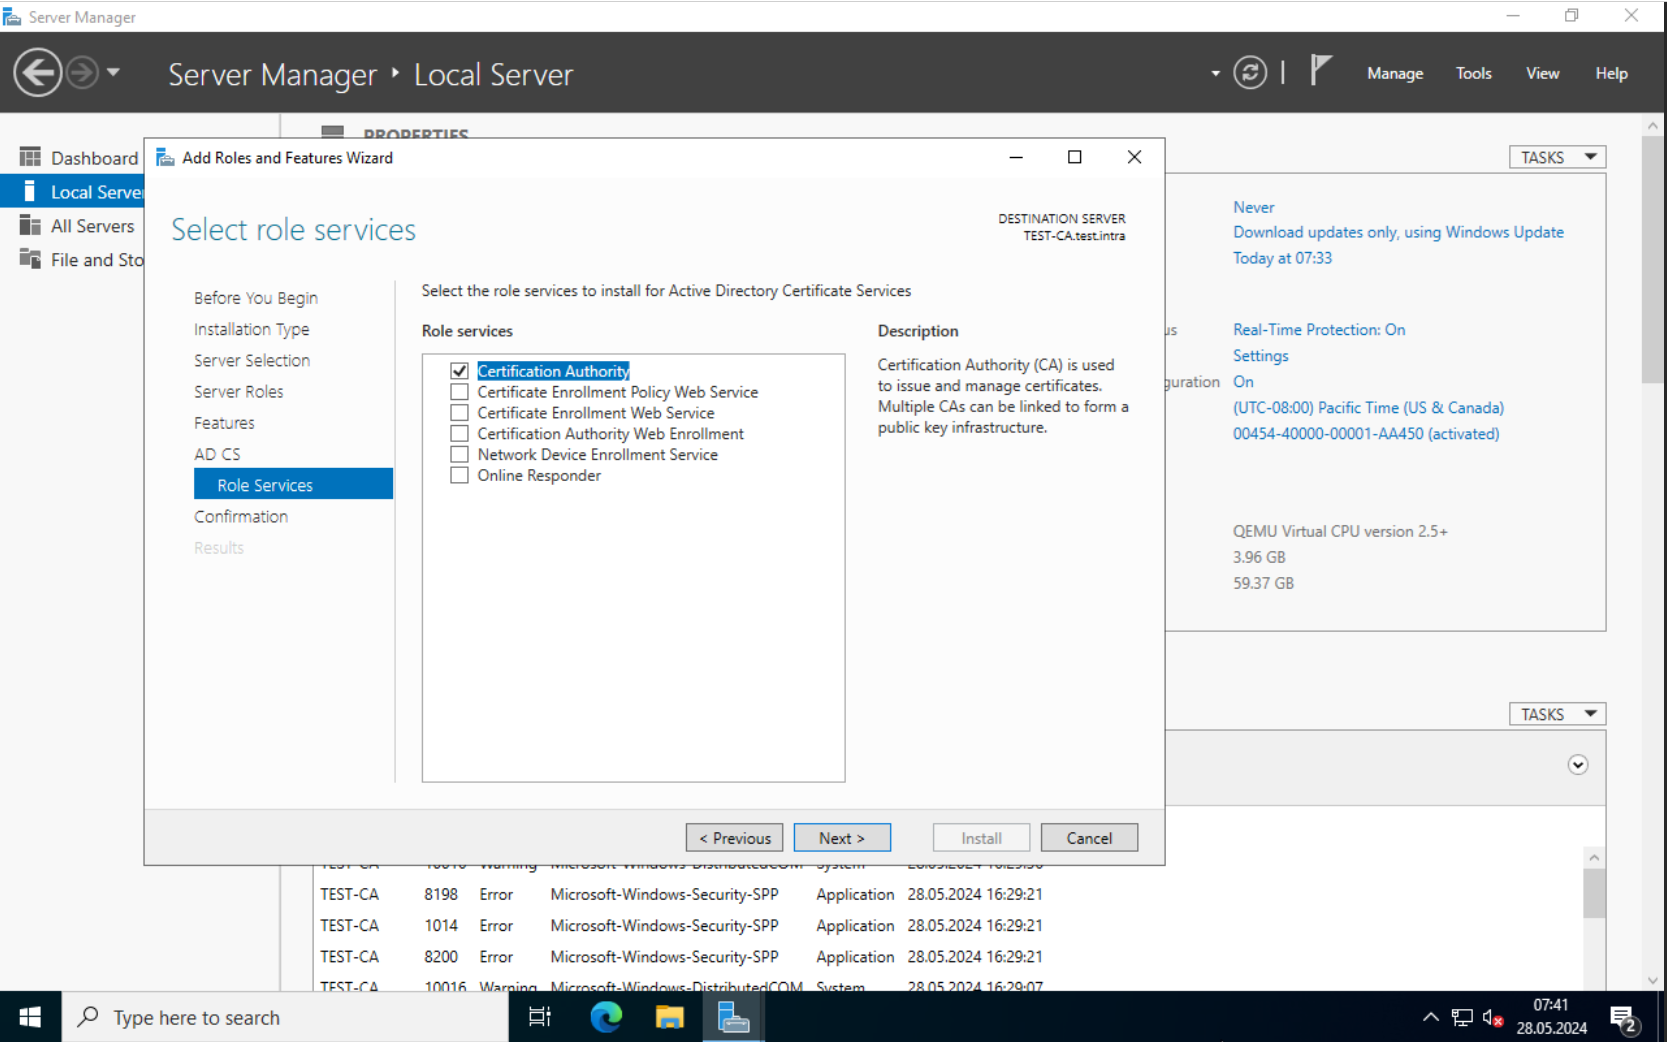Check Network Device Enrollment Service

tap(460, 454)
